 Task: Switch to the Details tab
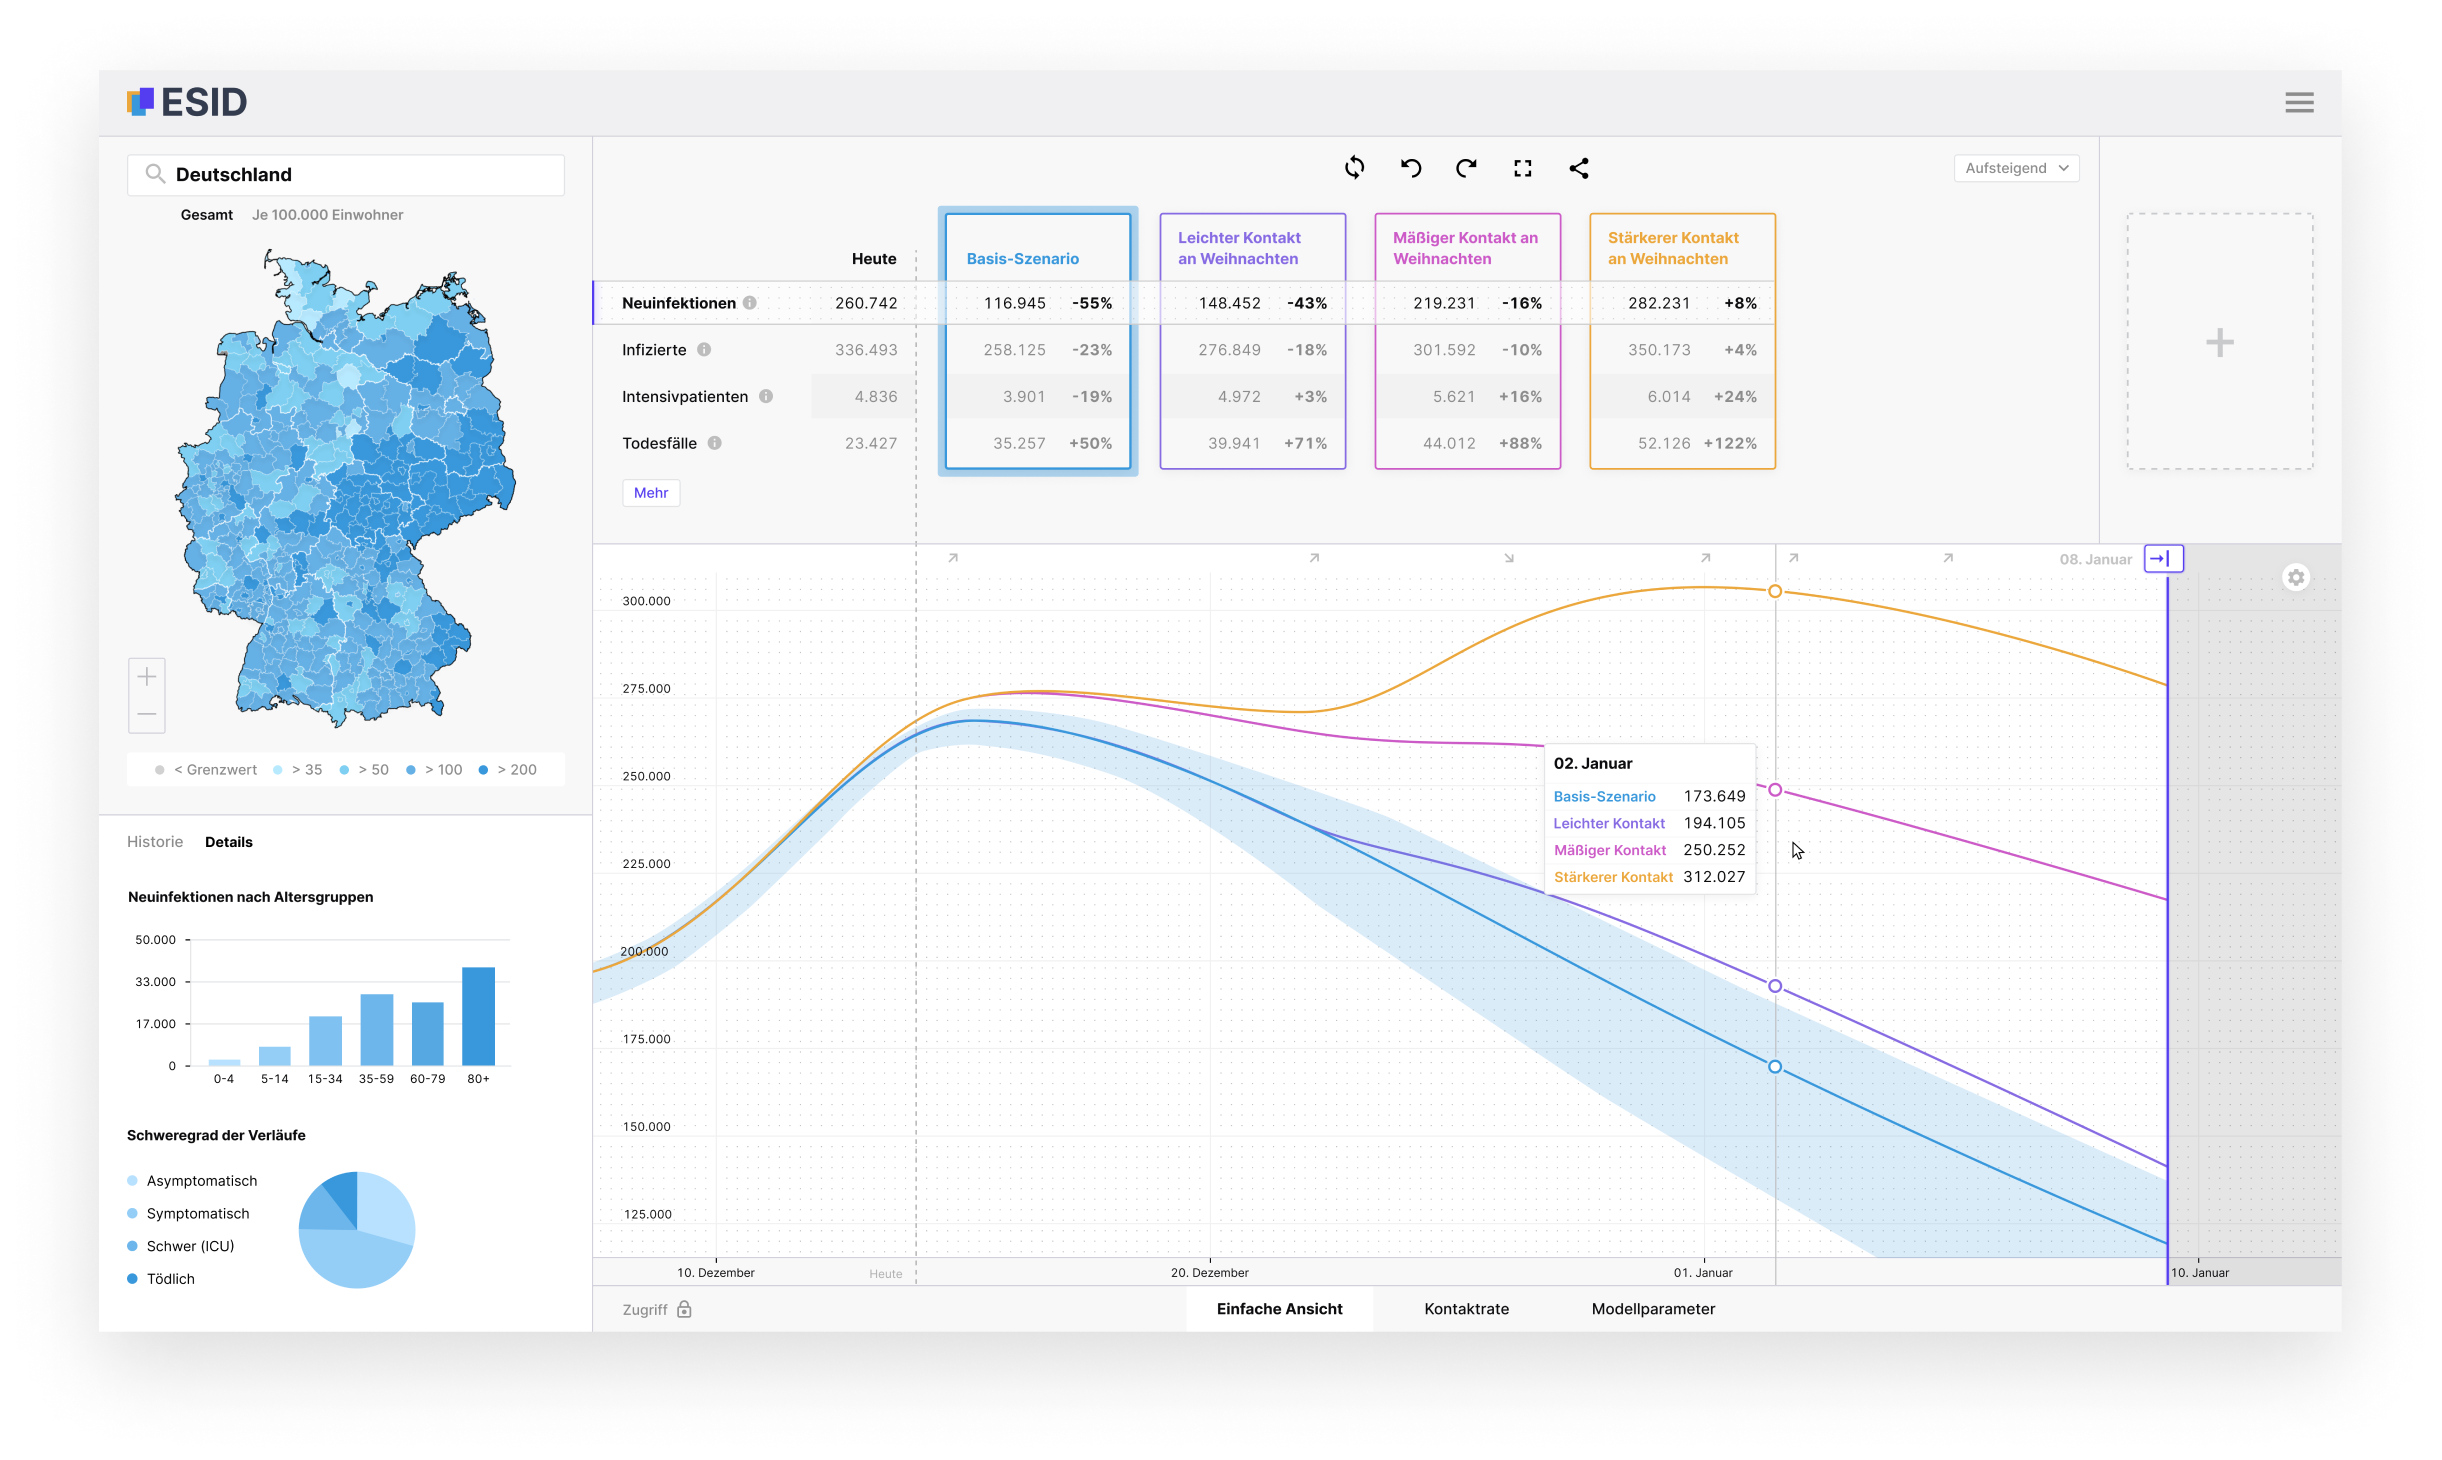pos(229,842)
